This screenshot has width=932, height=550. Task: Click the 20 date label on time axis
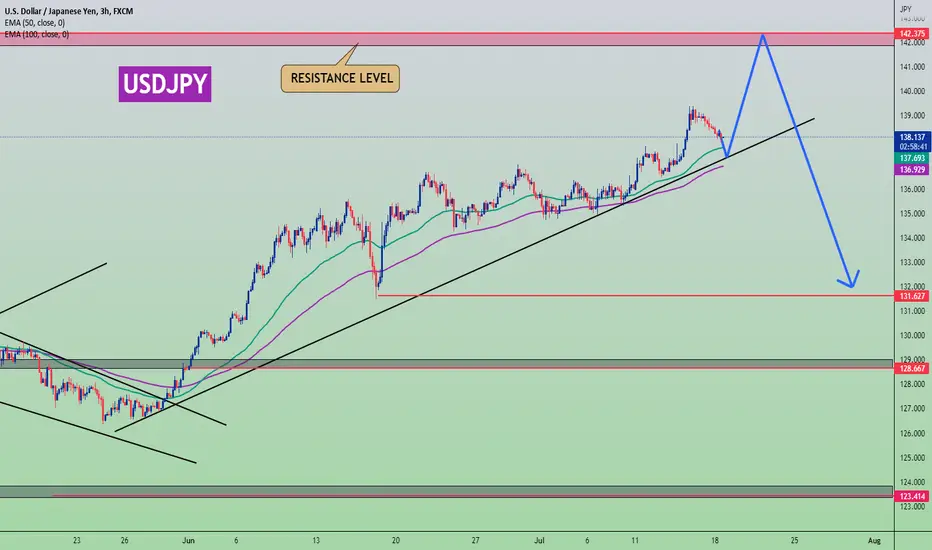[x=395, y=540]
